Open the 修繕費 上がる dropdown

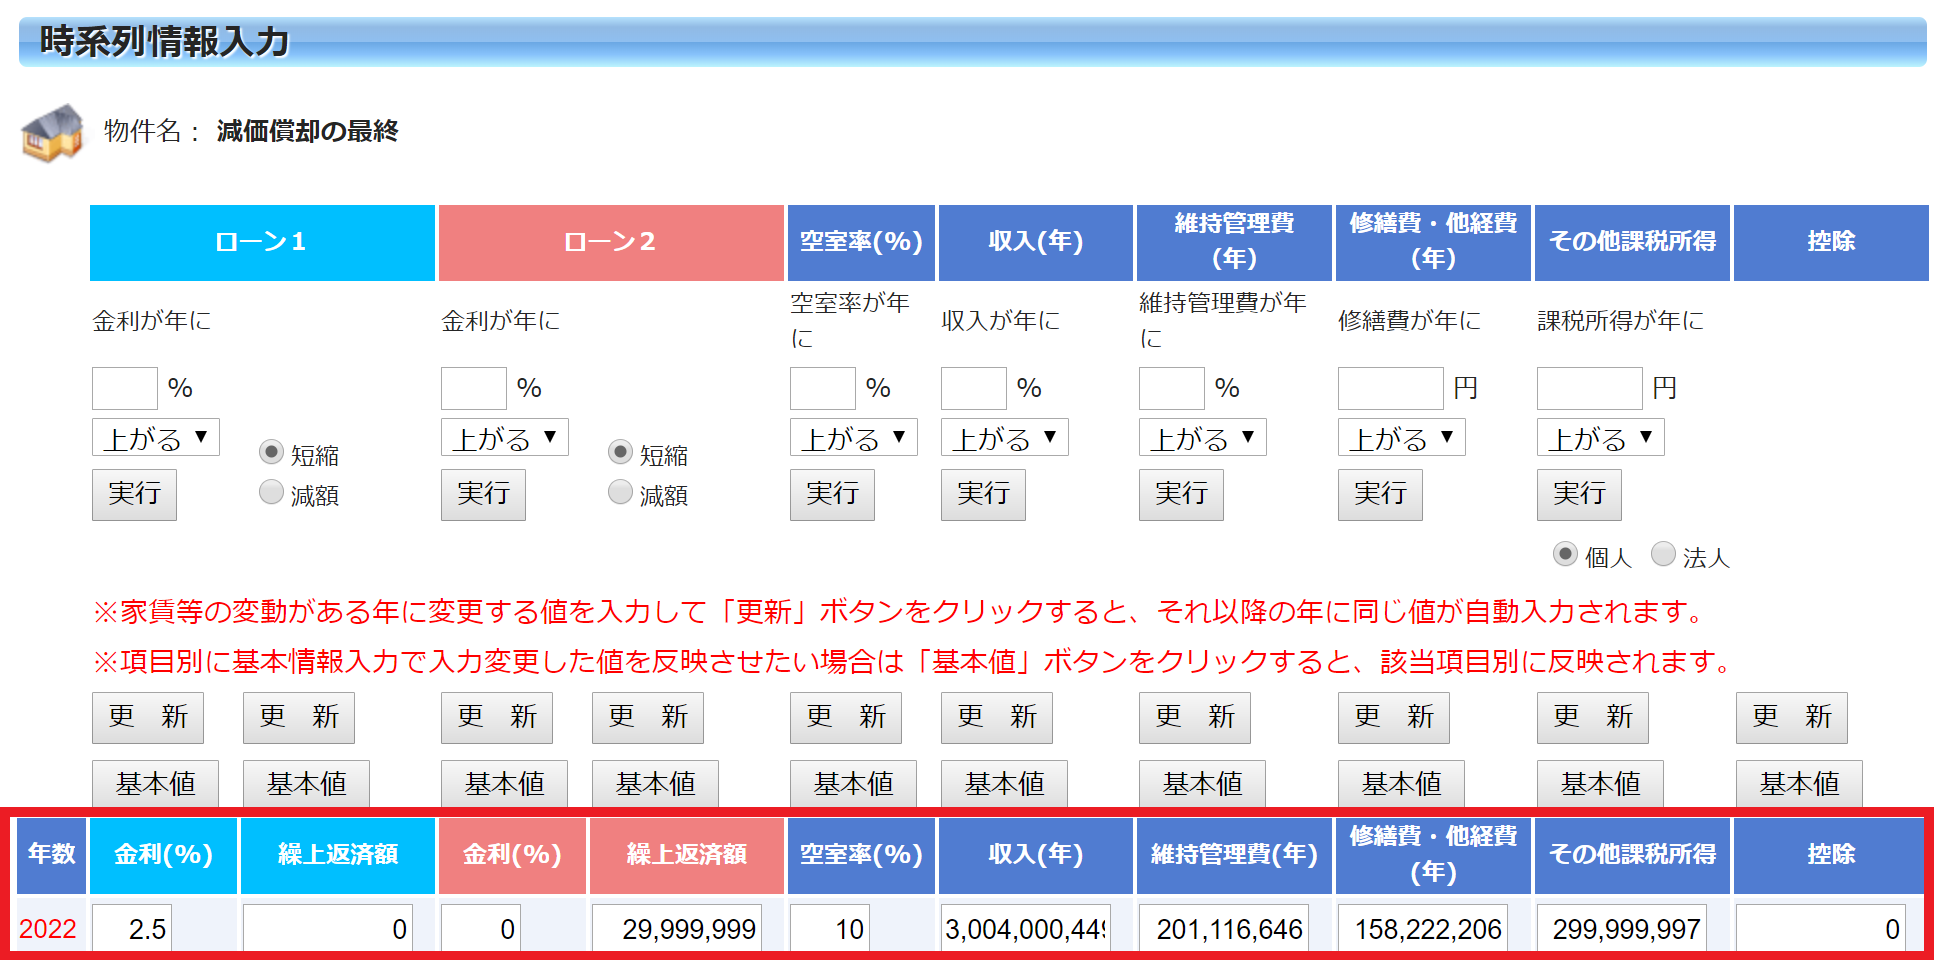point(1401,438)
